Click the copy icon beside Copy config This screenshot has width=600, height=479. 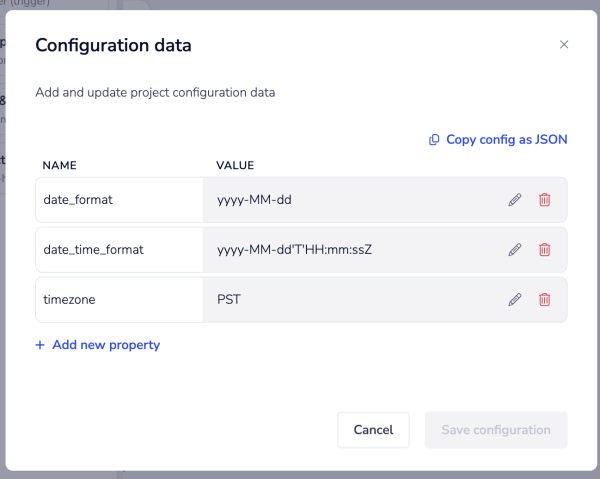coord(434,140)
